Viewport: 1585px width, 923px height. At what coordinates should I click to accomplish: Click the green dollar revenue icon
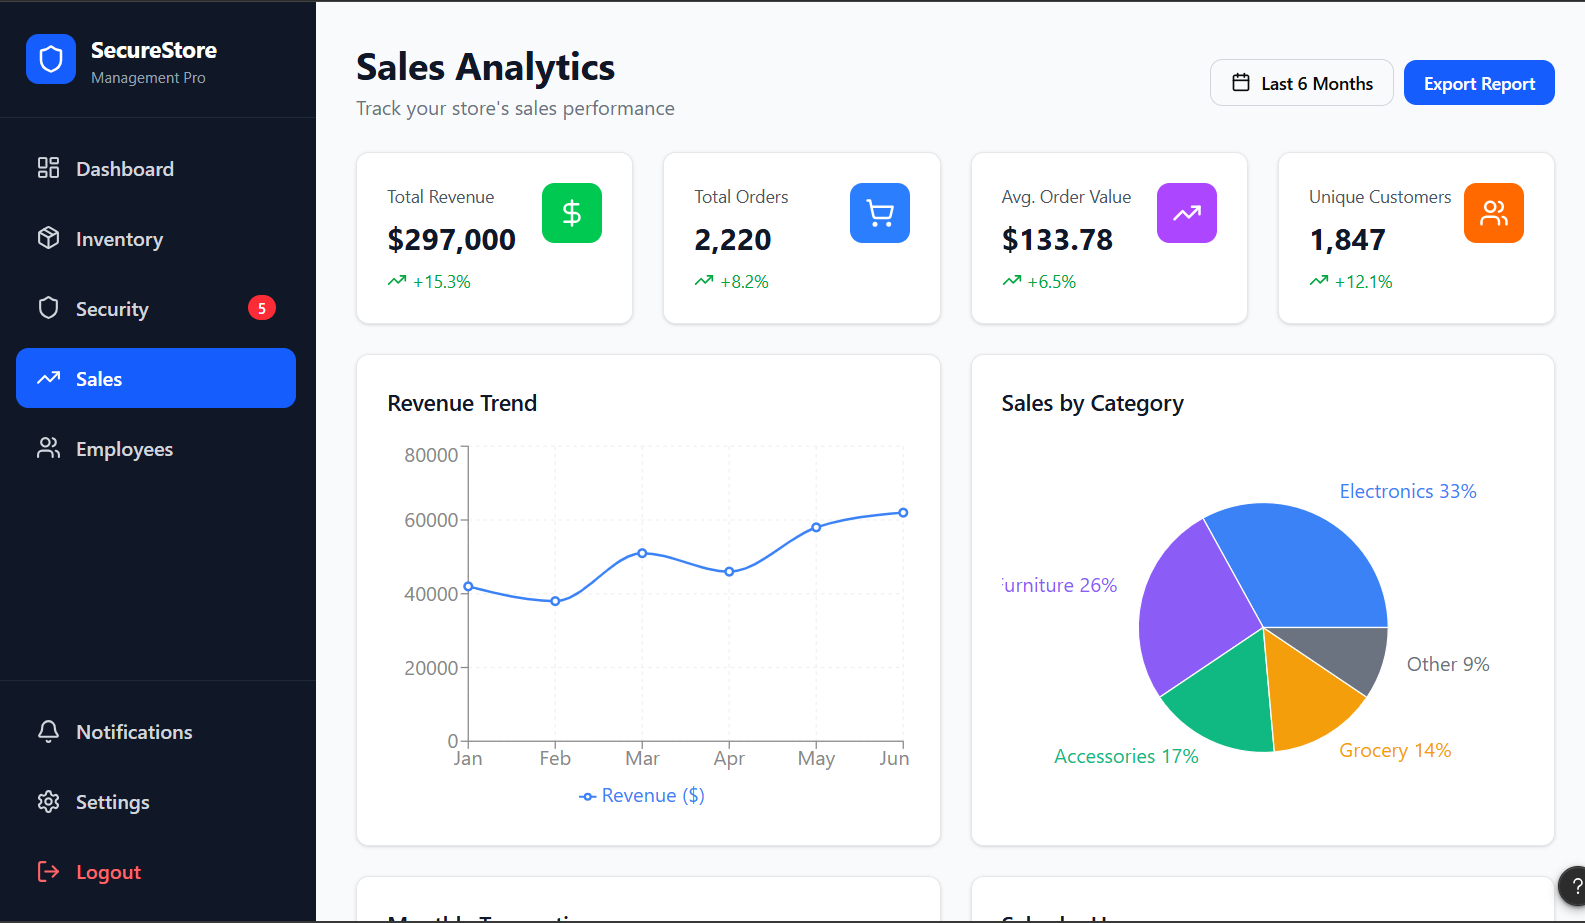coord(572,213)
